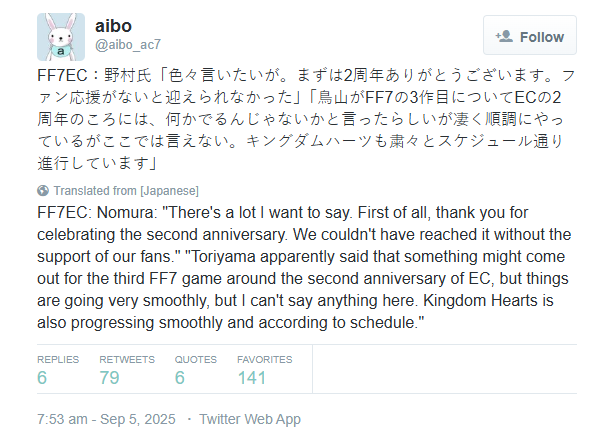View the 79 retweets count
The width and height of the screenshot is (609, 432).
point(112,378)
